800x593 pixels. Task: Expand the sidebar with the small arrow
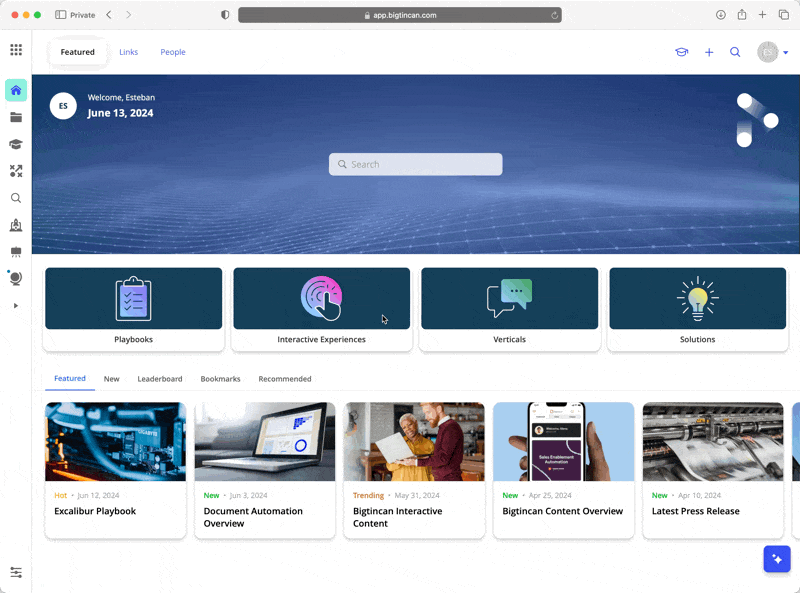[16, 306]
